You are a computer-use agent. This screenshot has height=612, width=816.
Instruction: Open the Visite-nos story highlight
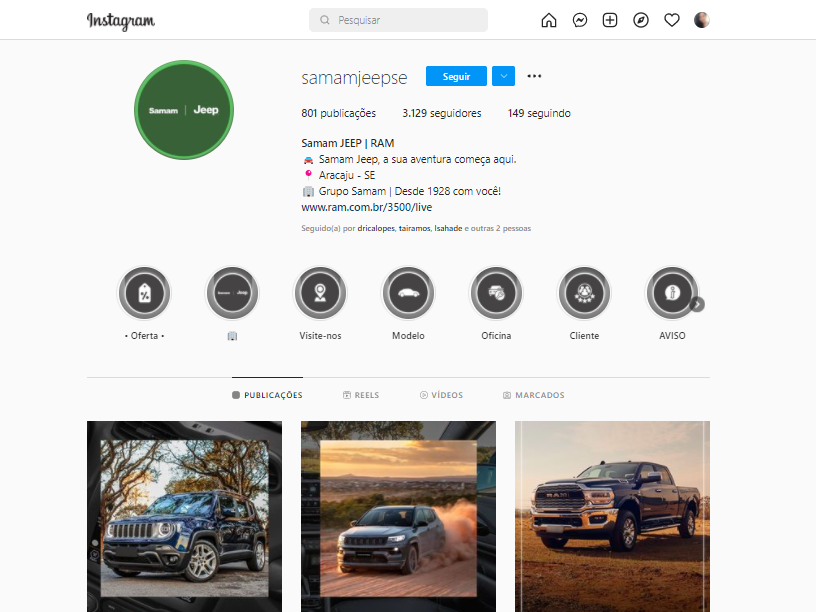320,293
